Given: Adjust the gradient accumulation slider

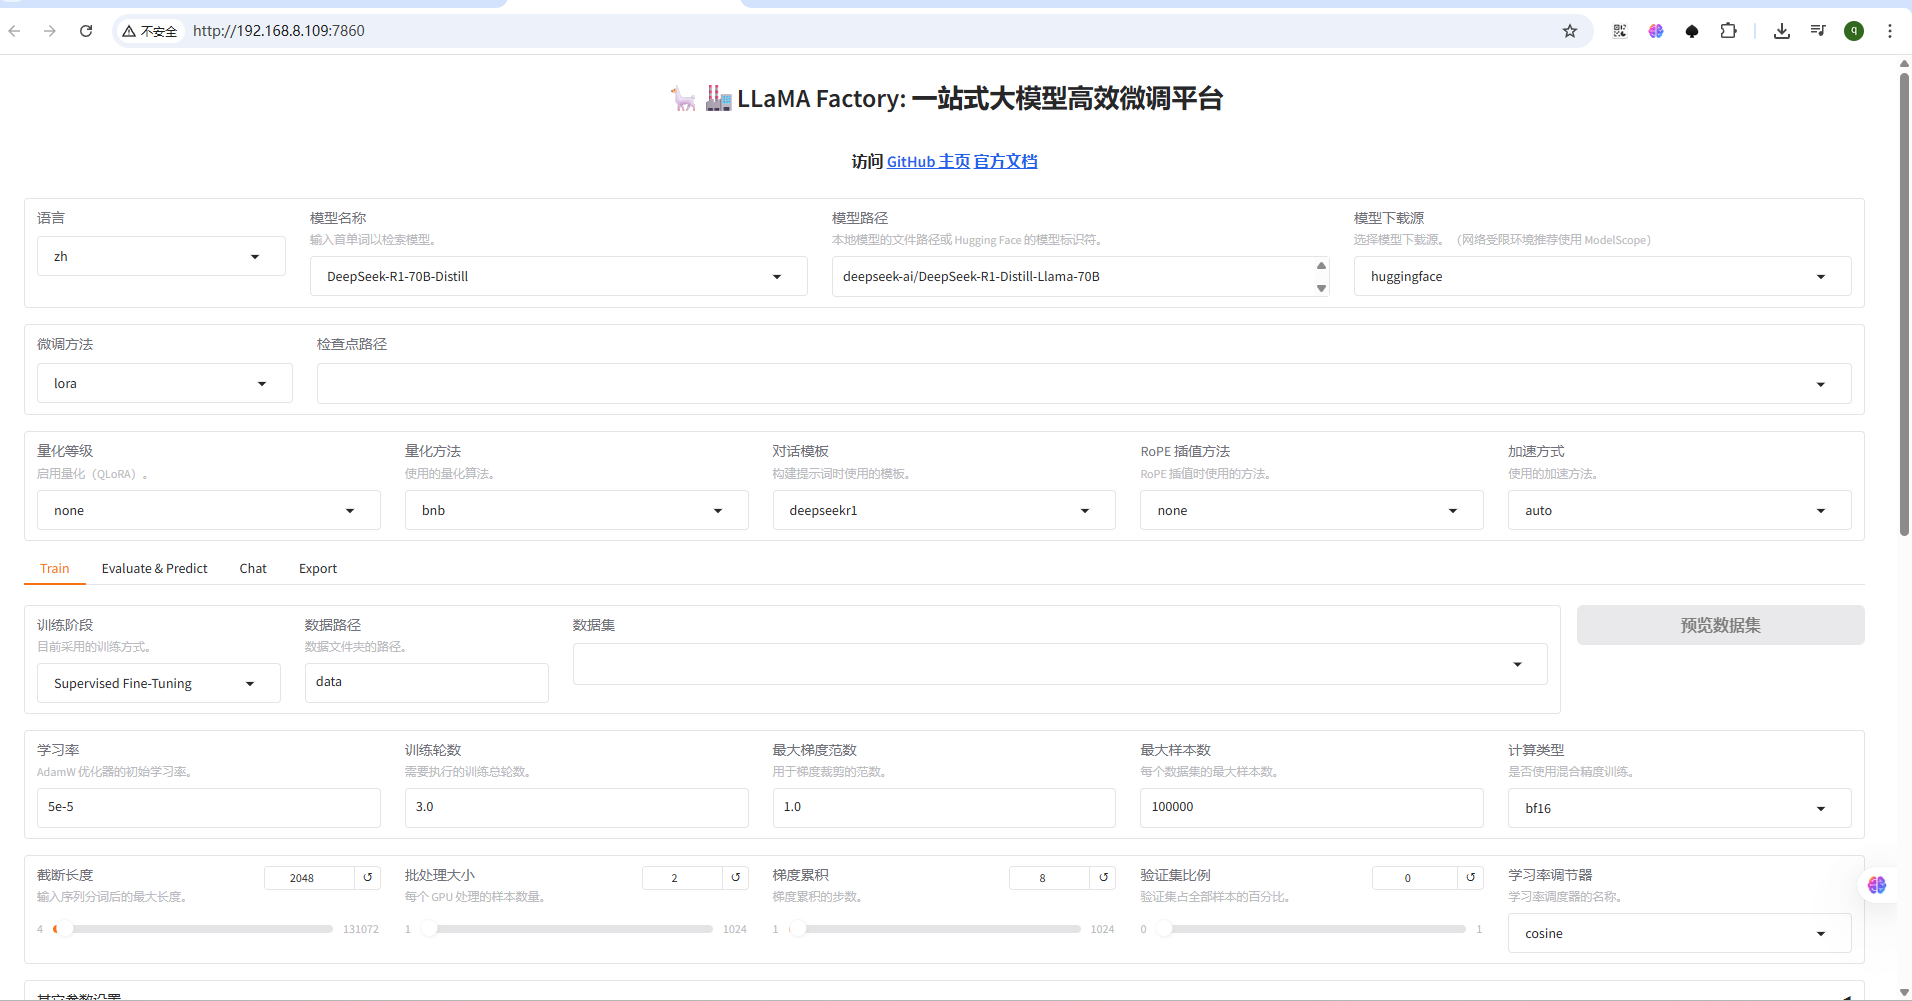Looking at the screenshot, I should [934, 929].
